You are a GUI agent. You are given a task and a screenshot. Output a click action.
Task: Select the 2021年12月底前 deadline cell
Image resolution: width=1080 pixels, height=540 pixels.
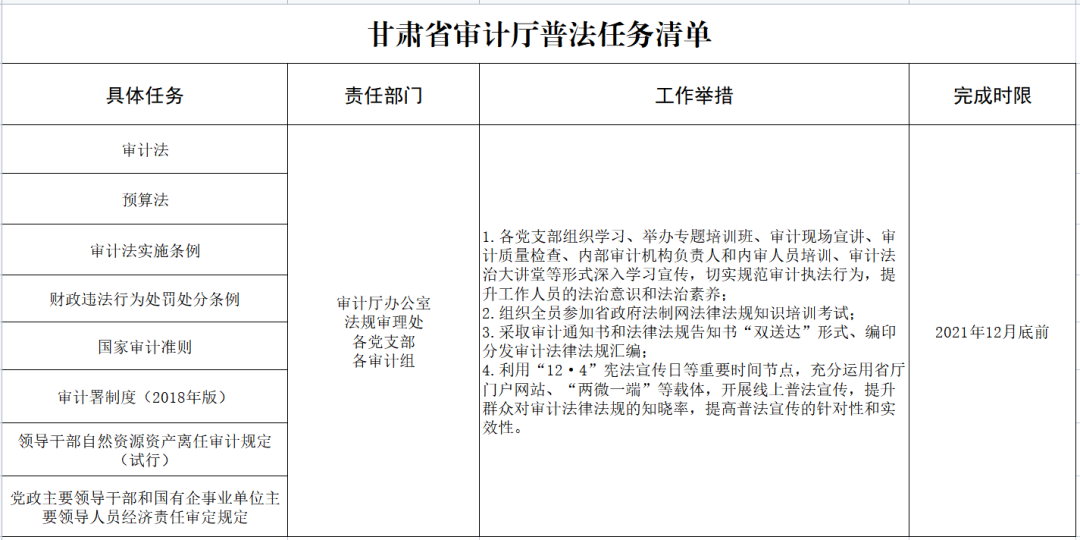click(993, 333)
